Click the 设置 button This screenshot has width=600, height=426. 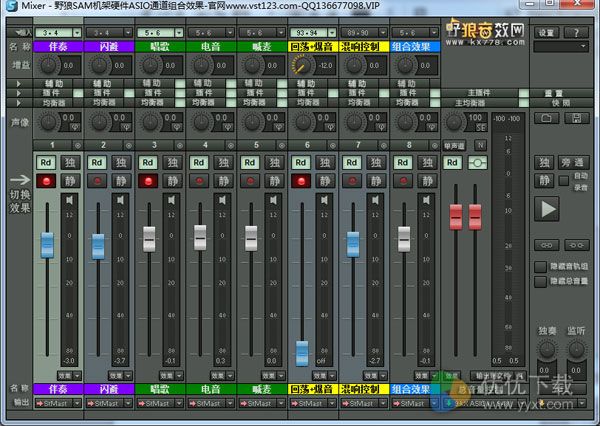click(546, 33)
